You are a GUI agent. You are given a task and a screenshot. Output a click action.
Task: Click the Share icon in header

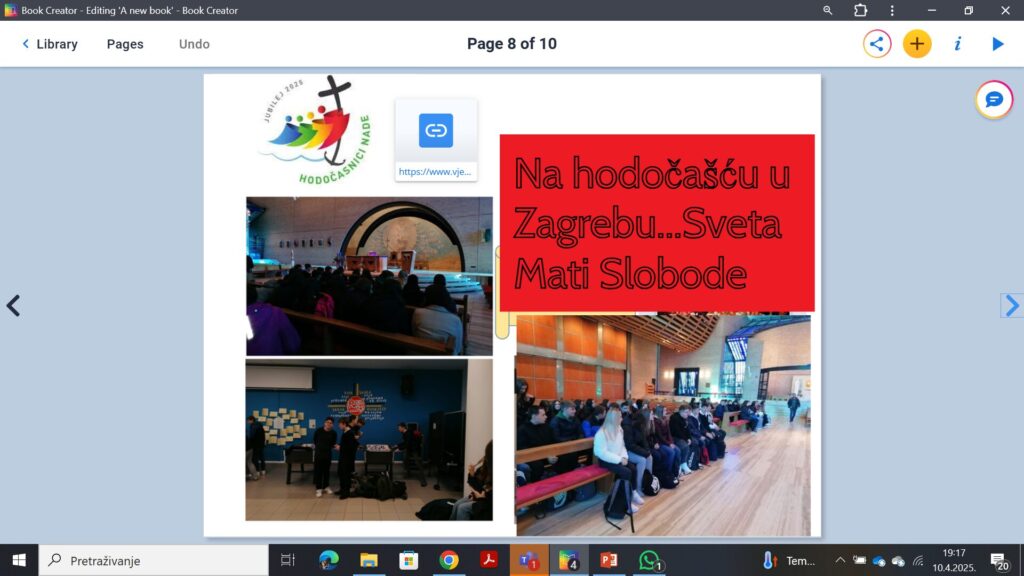(x=877, y=44)
